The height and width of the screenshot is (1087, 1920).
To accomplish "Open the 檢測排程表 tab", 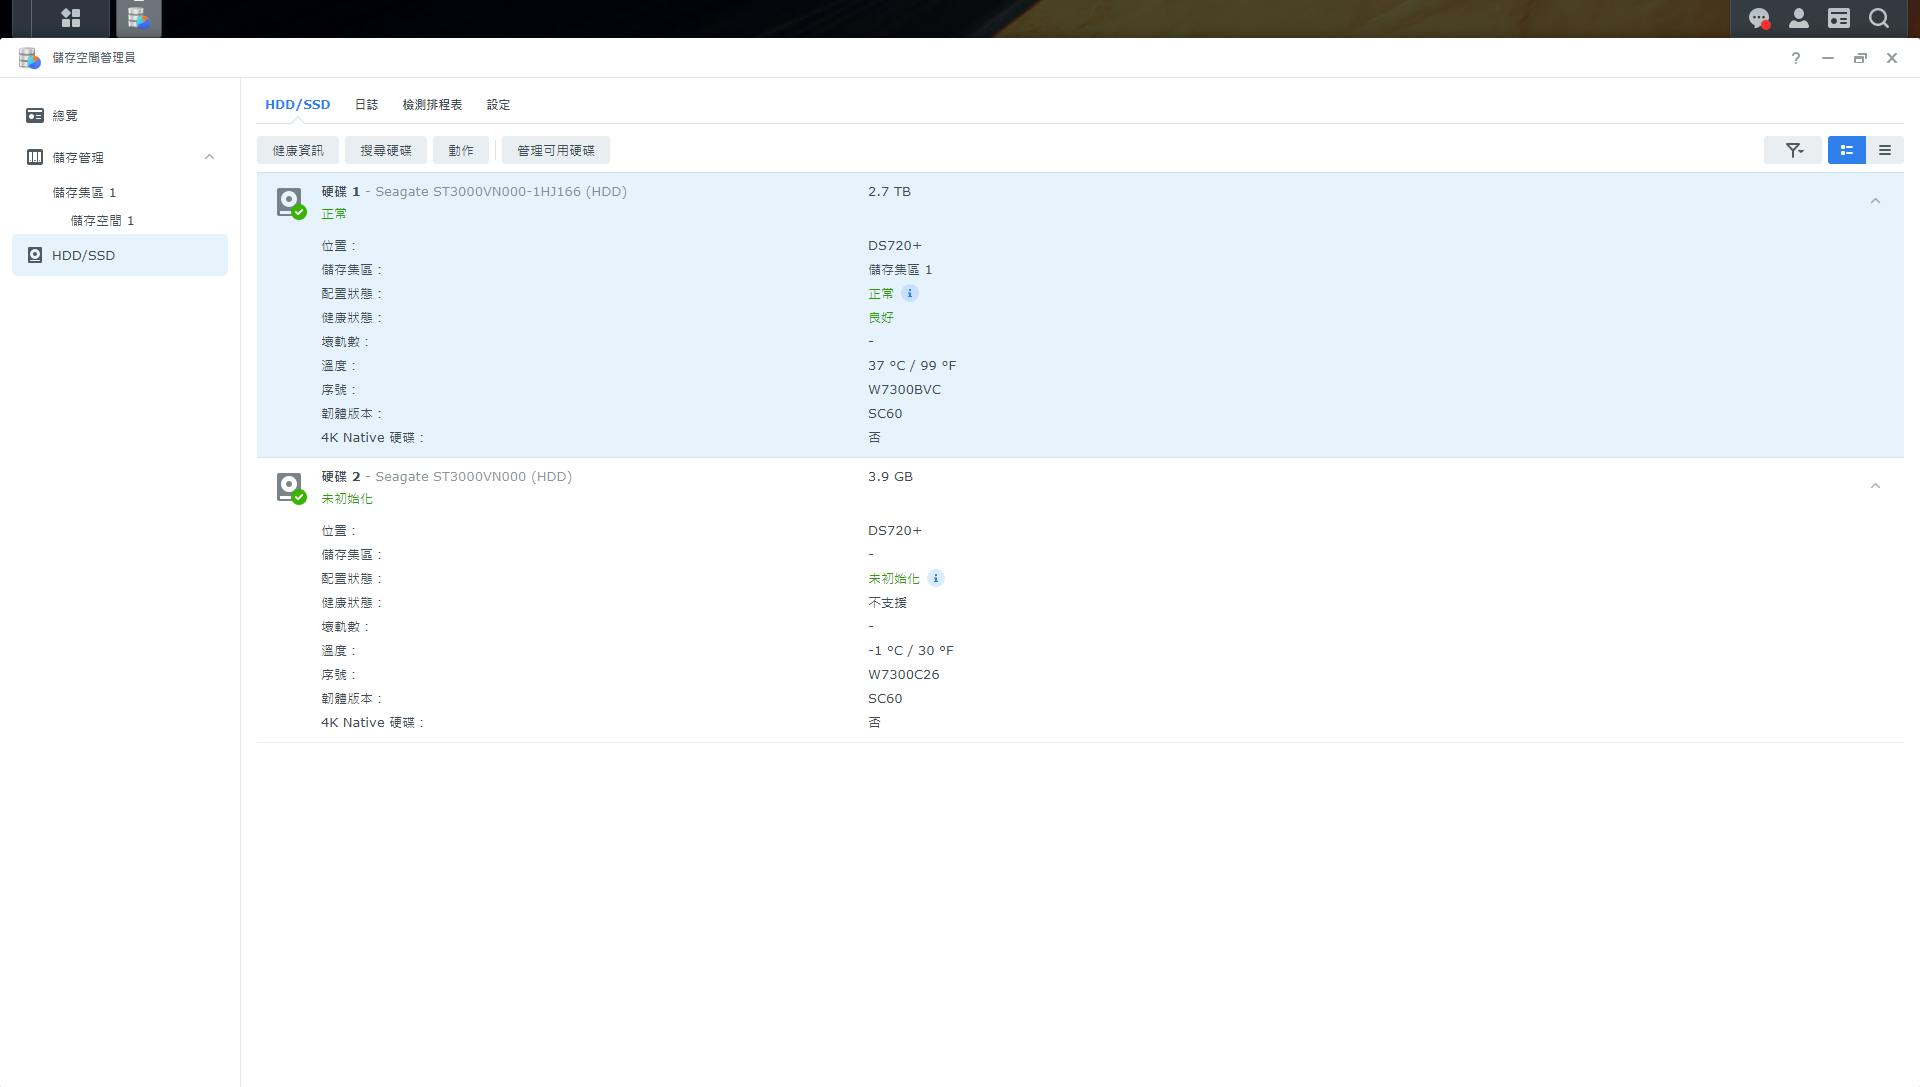I will [x=432, y=104].
